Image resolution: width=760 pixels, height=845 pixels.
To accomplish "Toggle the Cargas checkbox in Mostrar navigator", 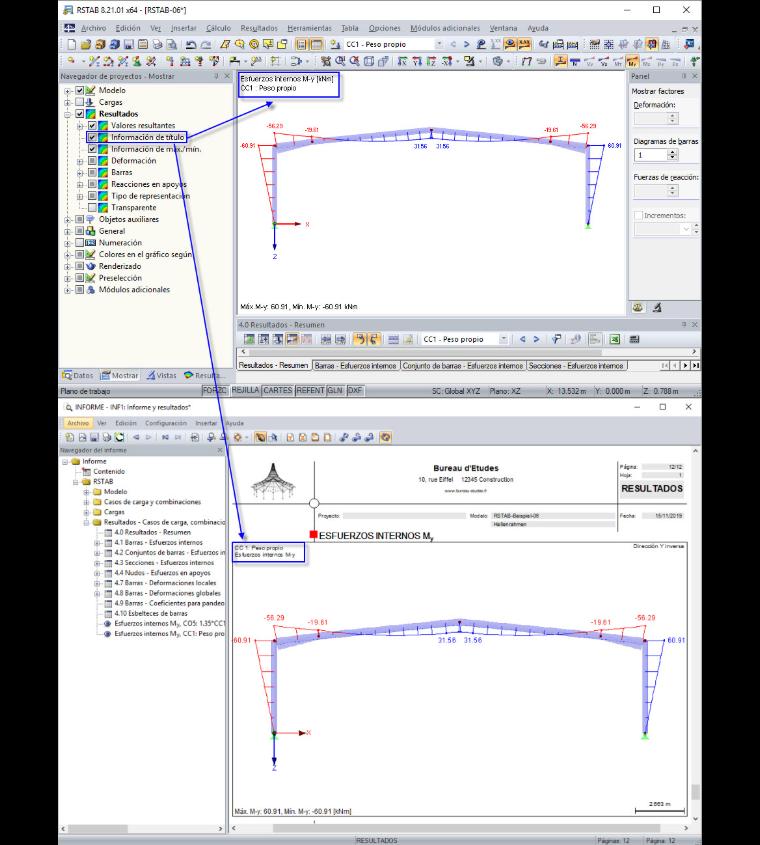I will 80,102.
